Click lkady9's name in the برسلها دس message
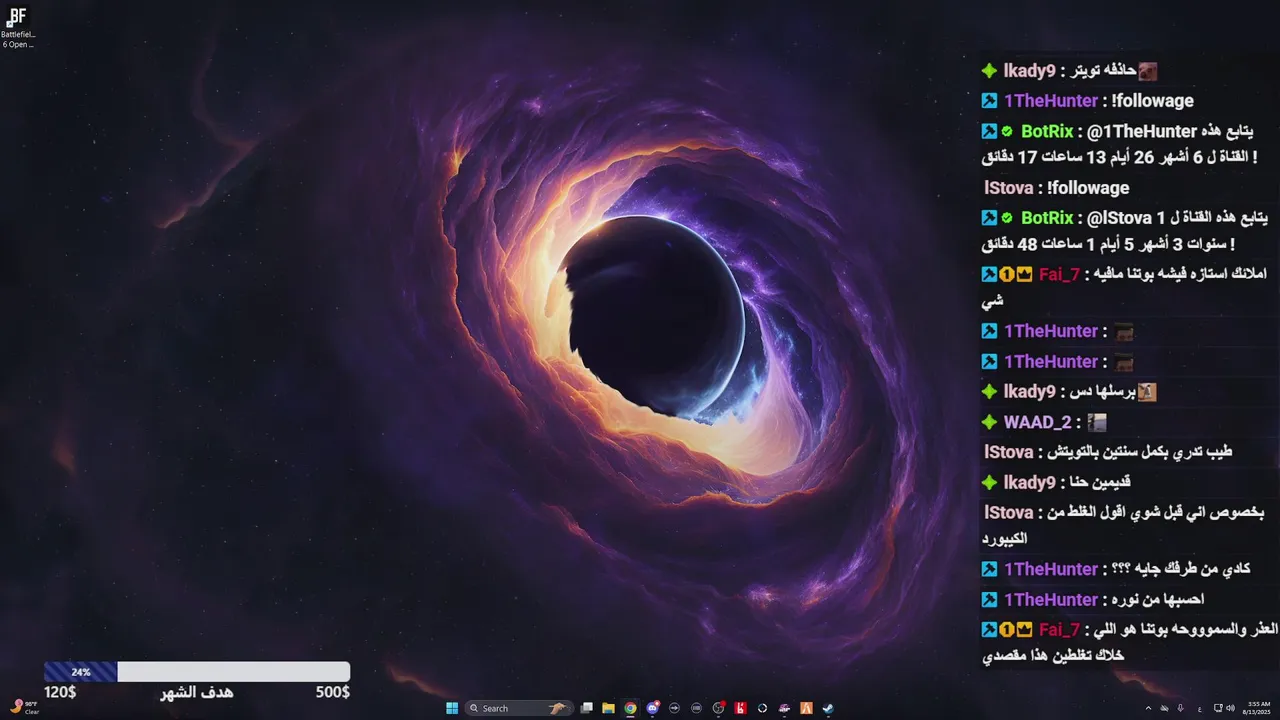 (1029, 392)
